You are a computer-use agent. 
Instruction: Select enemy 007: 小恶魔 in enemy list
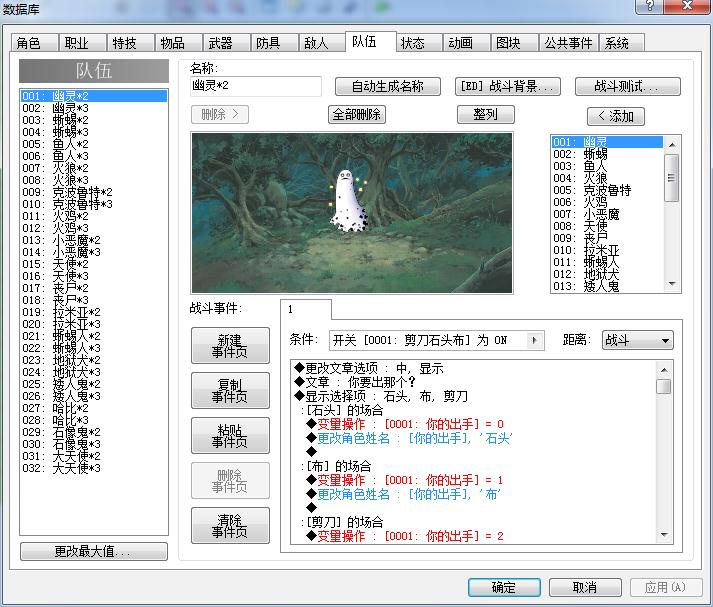pyautogui.click(x=607, y=214)
